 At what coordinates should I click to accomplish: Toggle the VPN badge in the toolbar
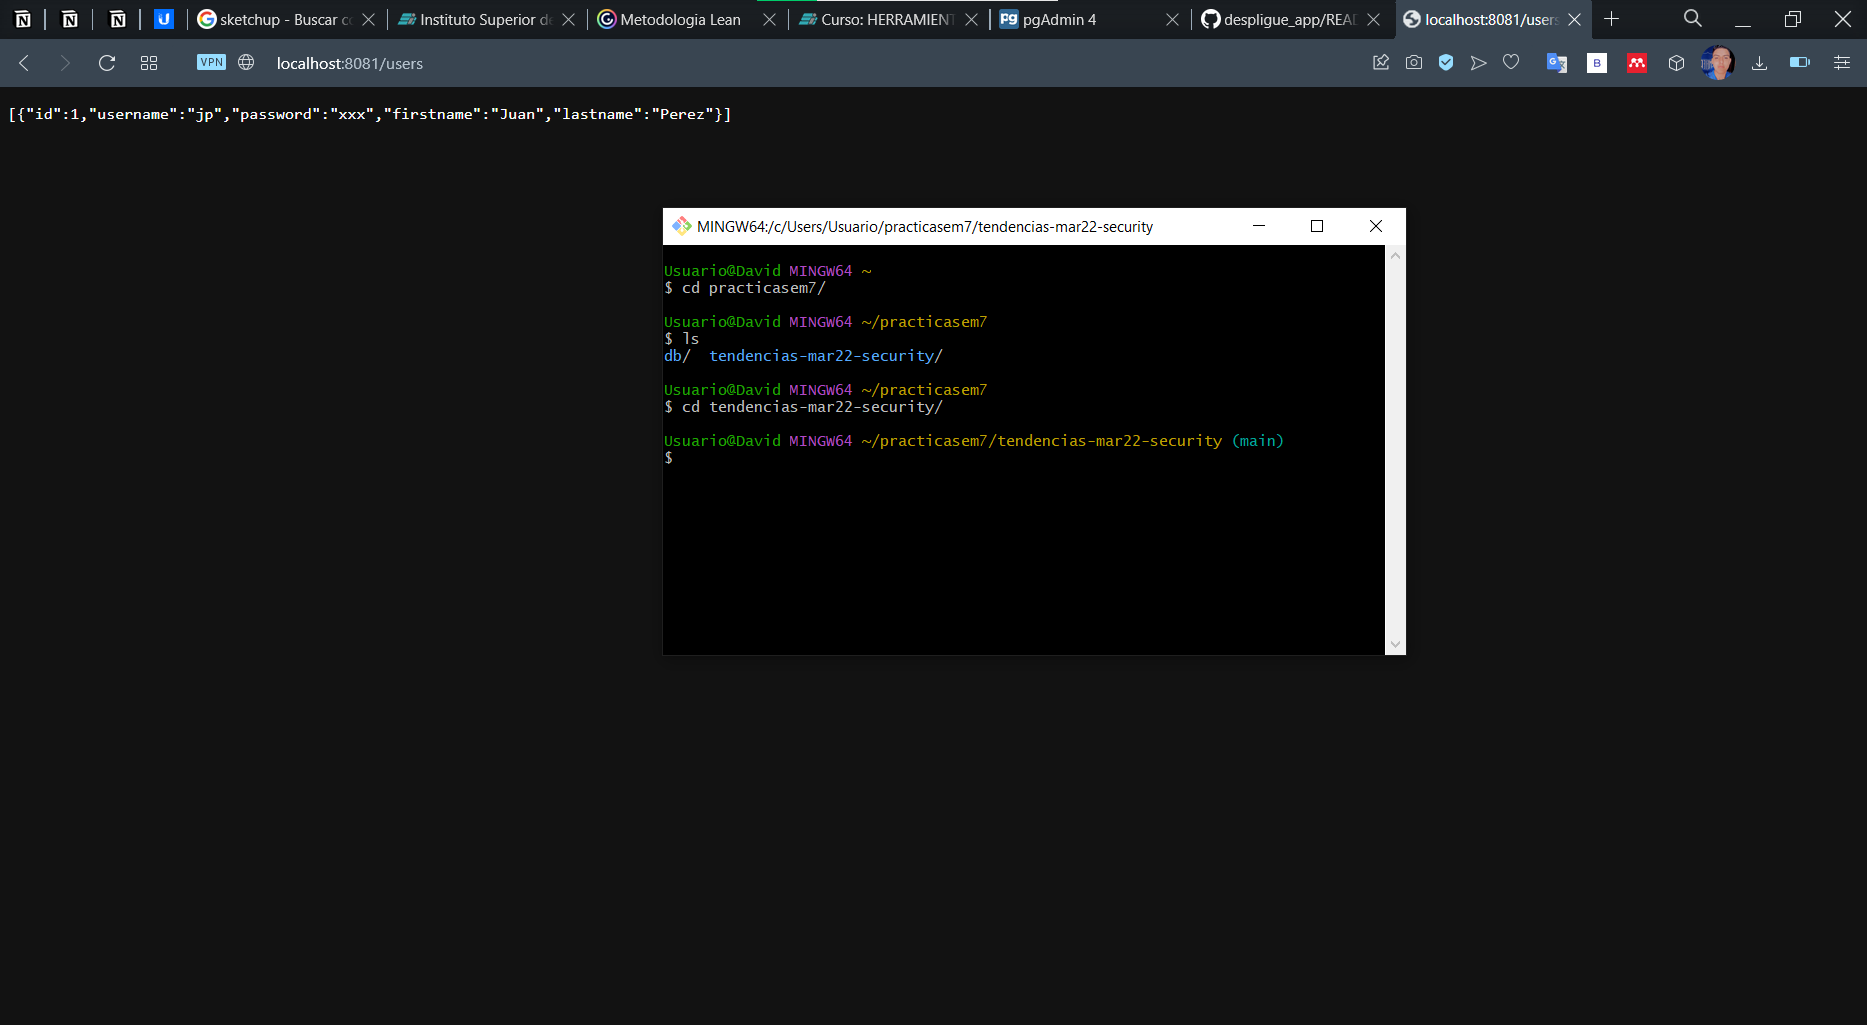coord(211,62)
